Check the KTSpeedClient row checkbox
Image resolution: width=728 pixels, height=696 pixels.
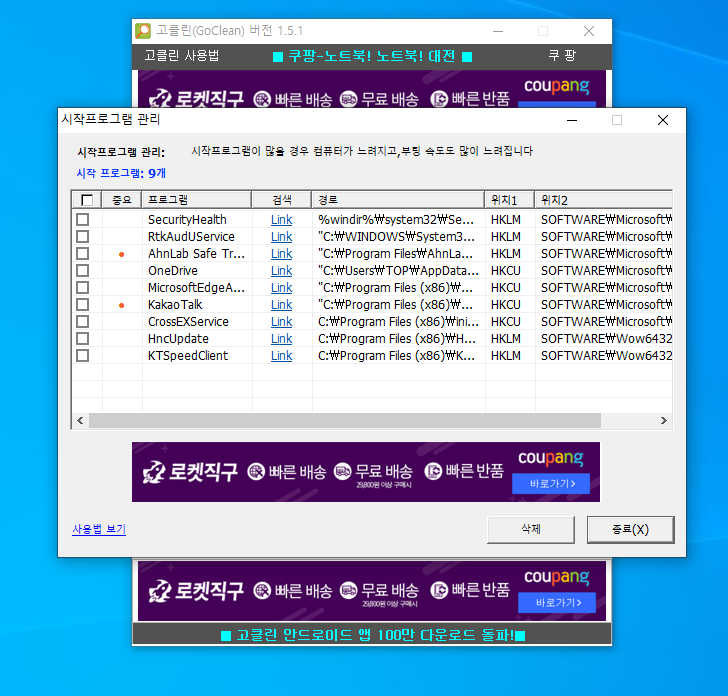[83, 356]
